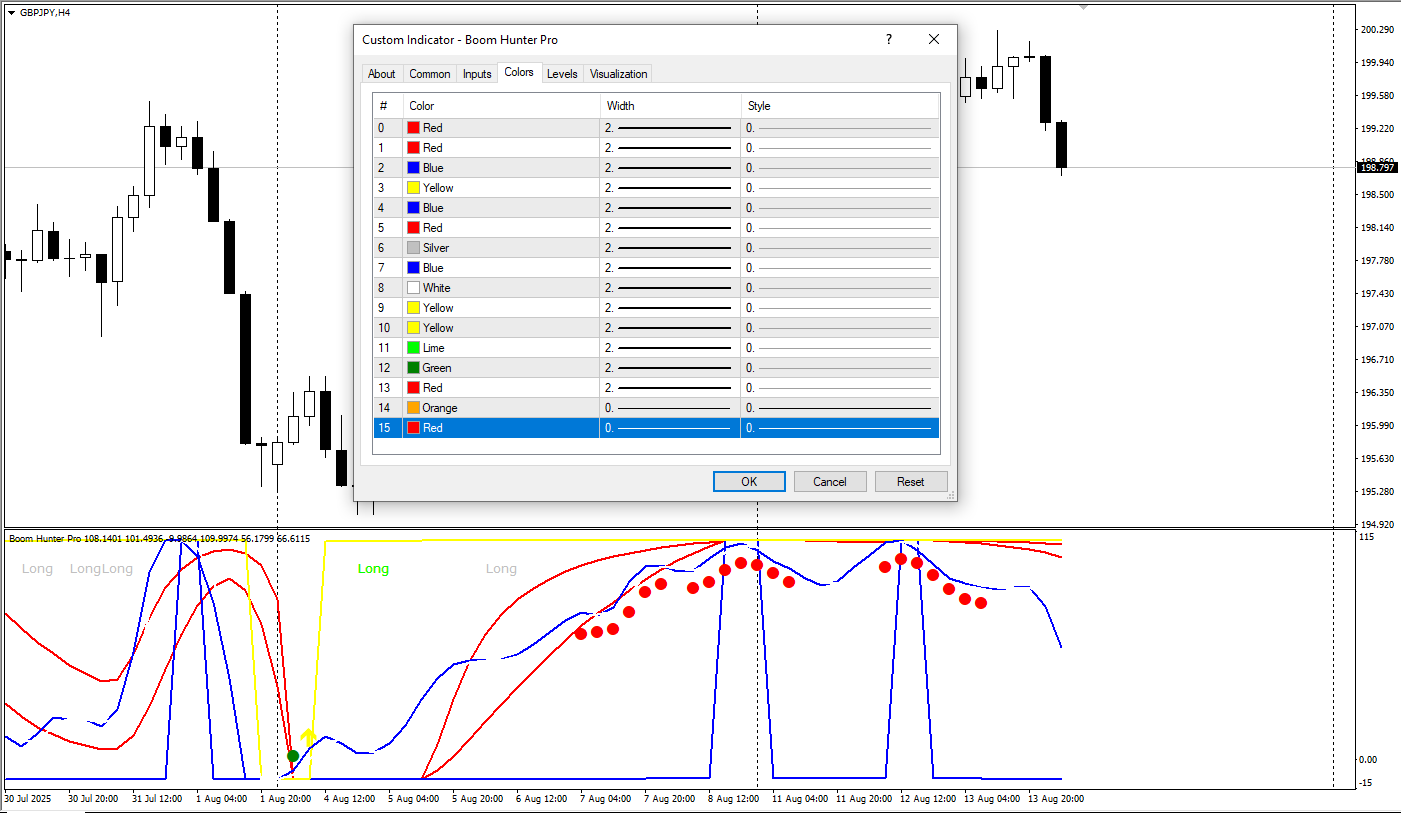Select the Red swatch in row 5

click(x=413, y=228)
